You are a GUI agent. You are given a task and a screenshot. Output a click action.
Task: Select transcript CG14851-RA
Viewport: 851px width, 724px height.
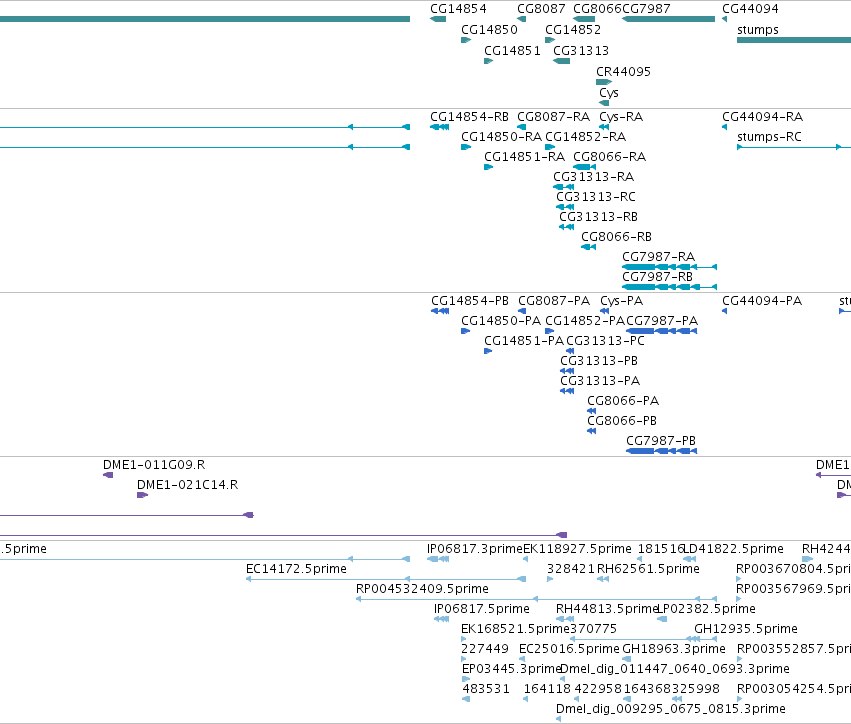[x=524, y=157]
